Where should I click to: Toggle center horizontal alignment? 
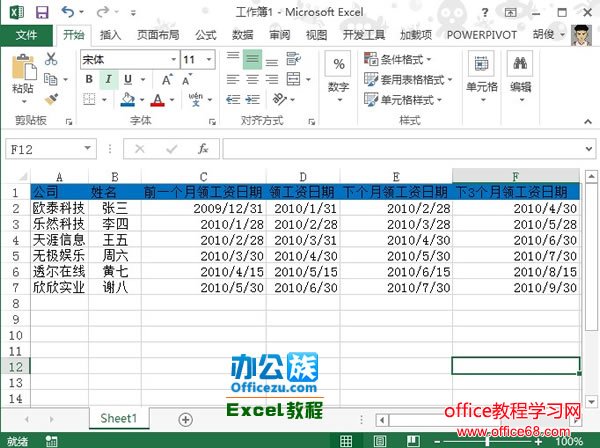click(252, 79)
